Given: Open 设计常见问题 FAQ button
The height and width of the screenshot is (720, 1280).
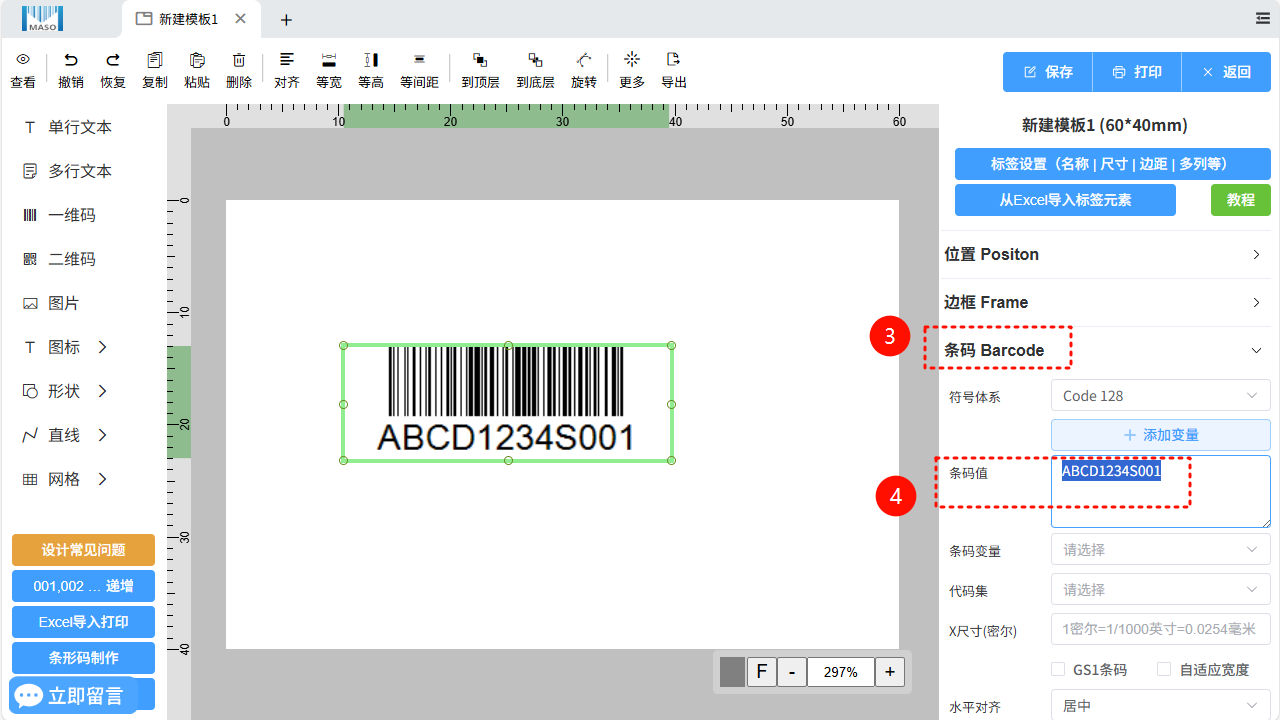Looking at the screenshot, I should pos(83,550).
